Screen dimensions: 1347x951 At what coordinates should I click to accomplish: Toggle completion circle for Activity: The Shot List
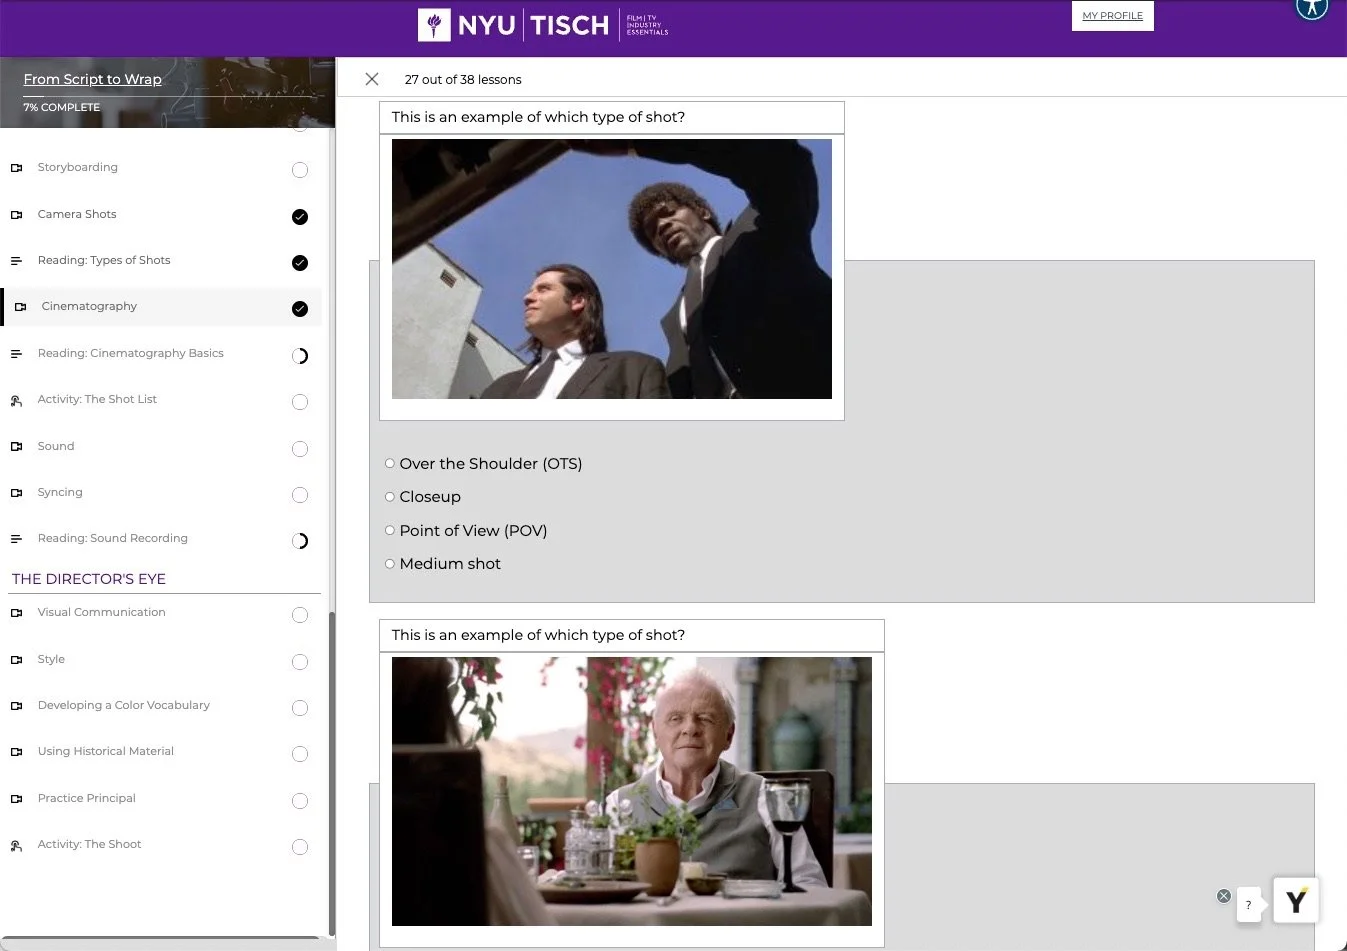click(300, 402)
